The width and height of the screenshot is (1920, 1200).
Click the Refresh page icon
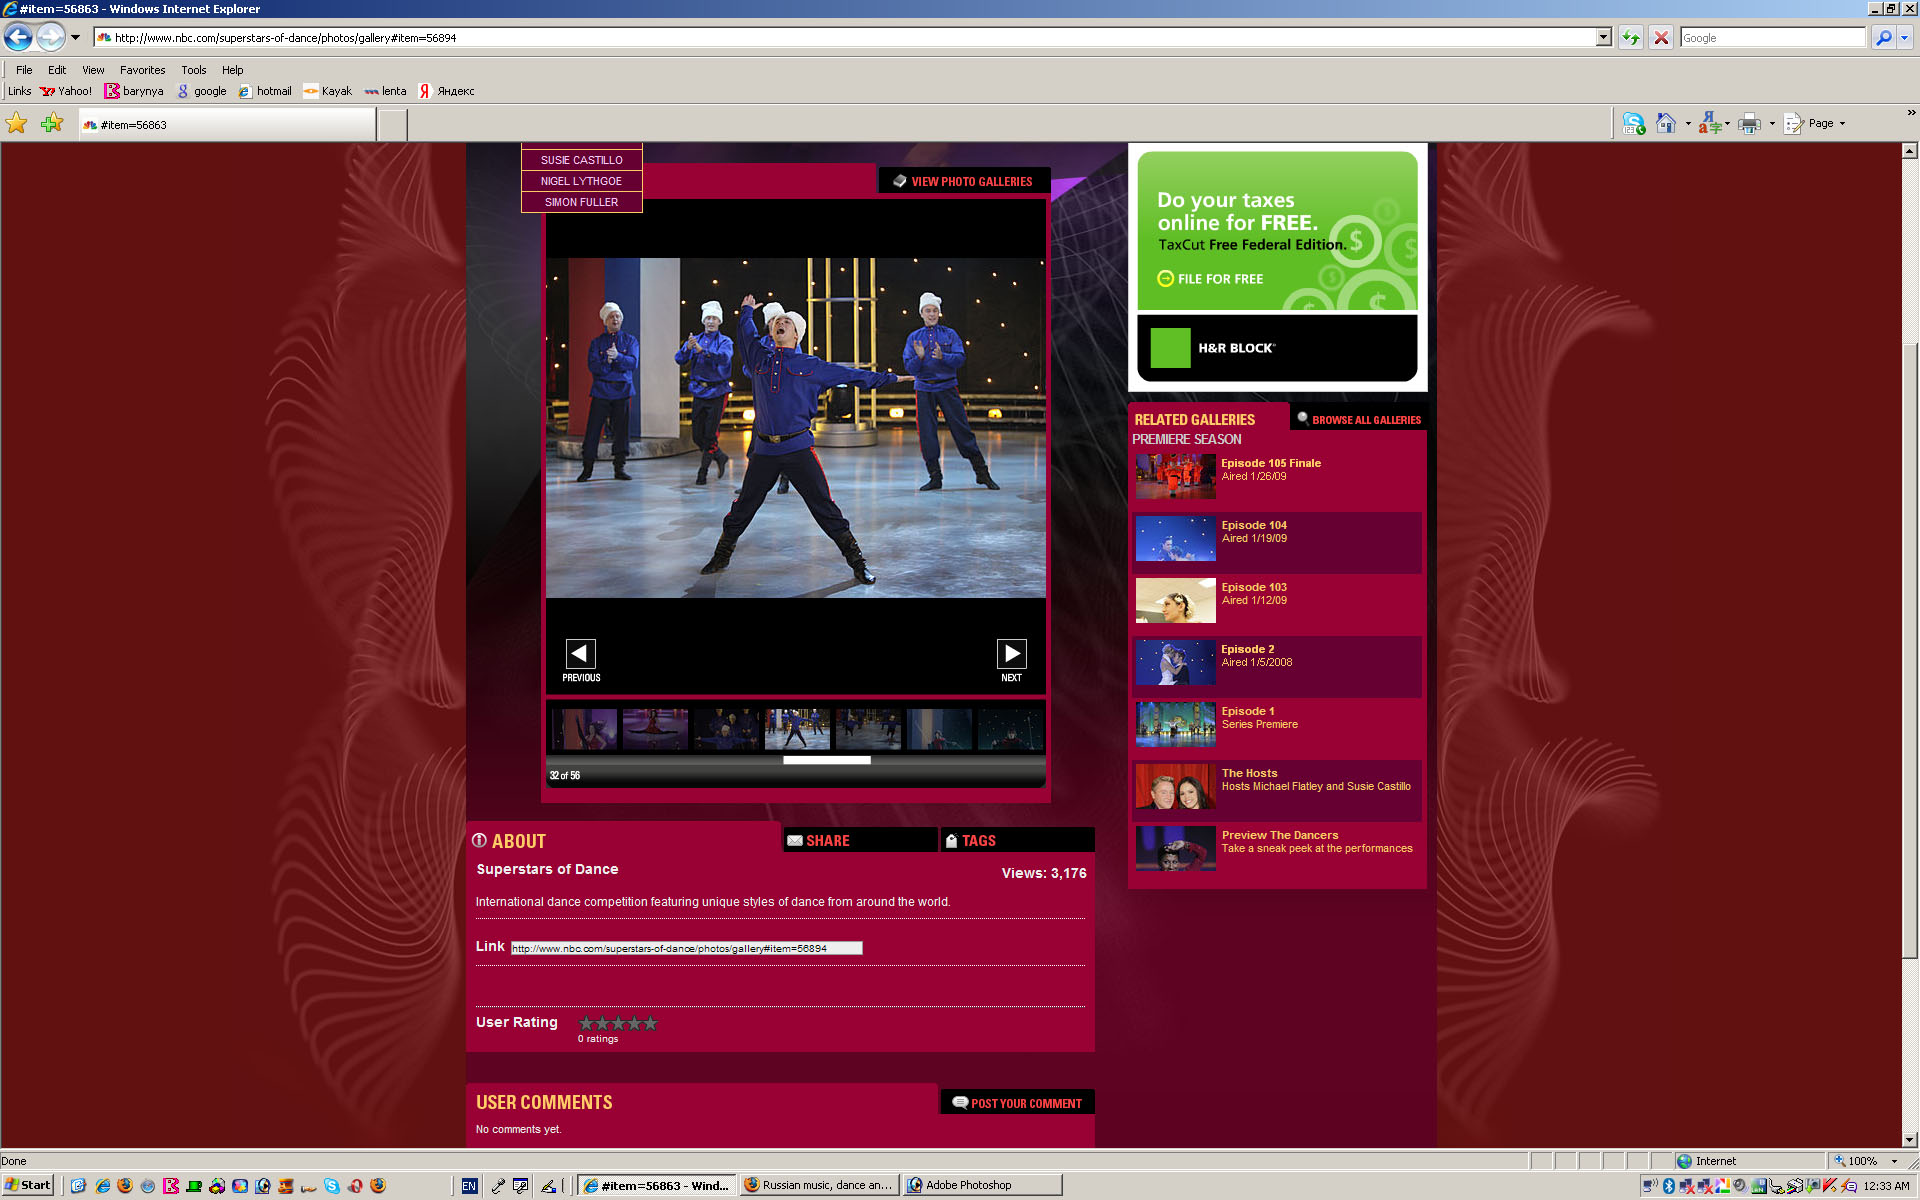tap(1631, 38)
